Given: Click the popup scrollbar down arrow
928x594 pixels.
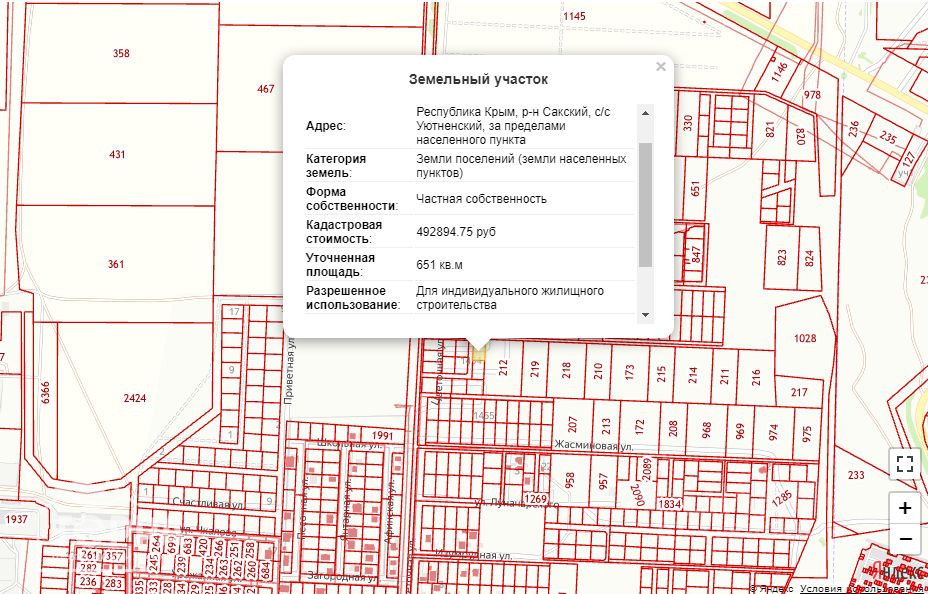Looking at the screenshot, I should point(645,315).
